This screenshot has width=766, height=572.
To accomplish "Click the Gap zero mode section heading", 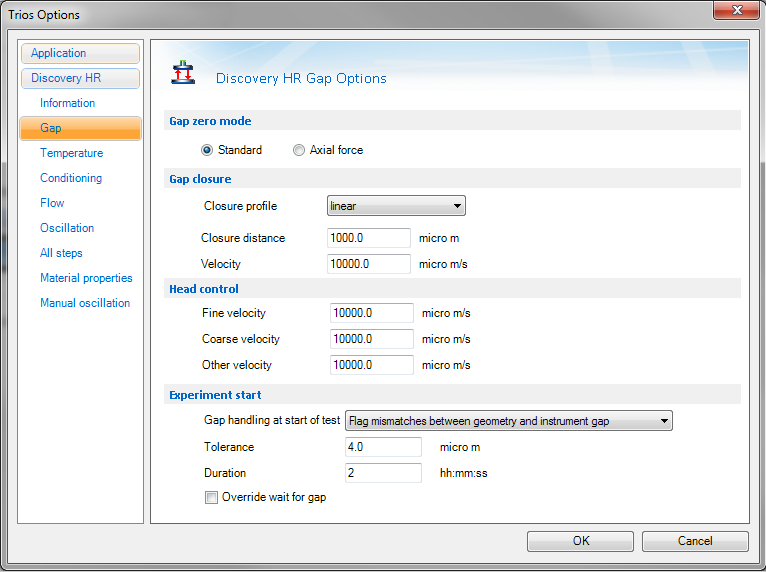I will coord(210,121).
